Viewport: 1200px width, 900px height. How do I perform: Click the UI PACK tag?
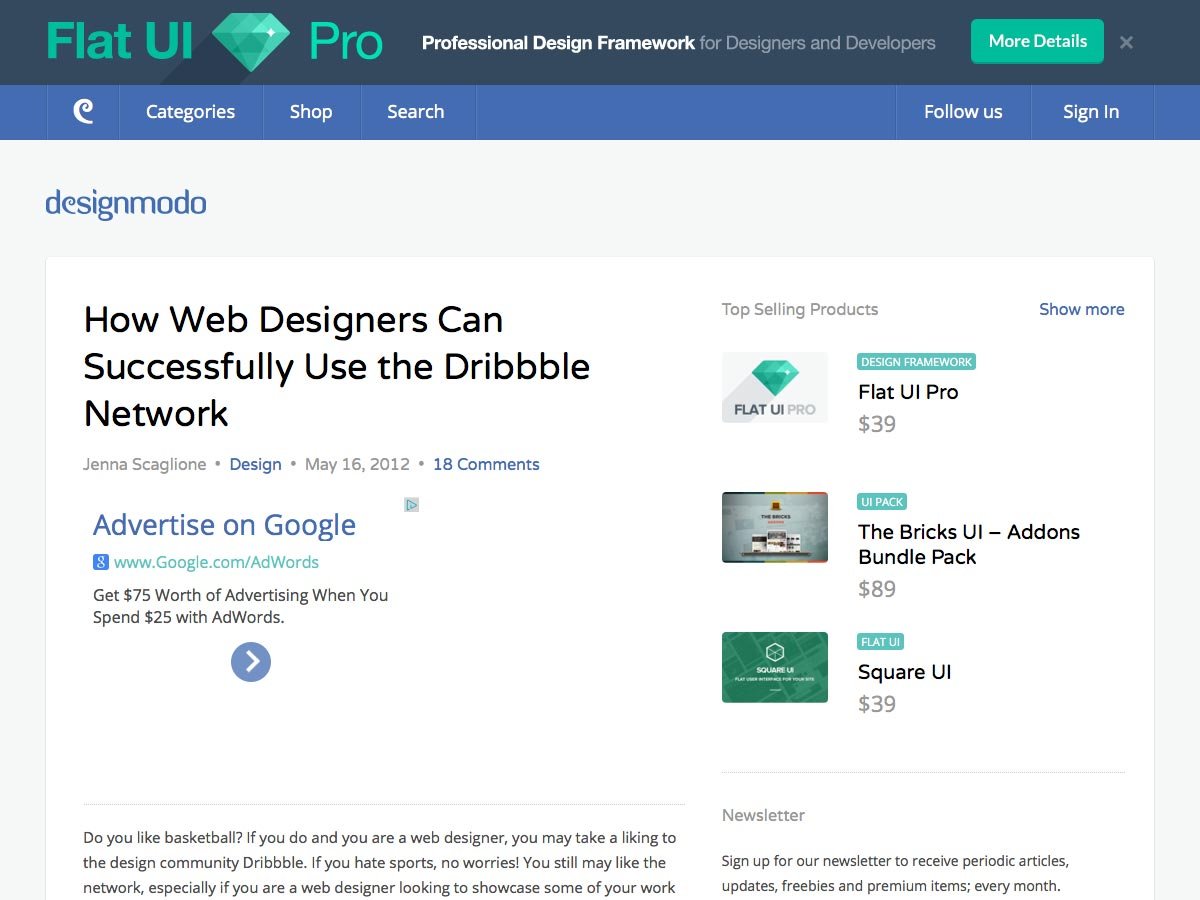coord(882,502)
